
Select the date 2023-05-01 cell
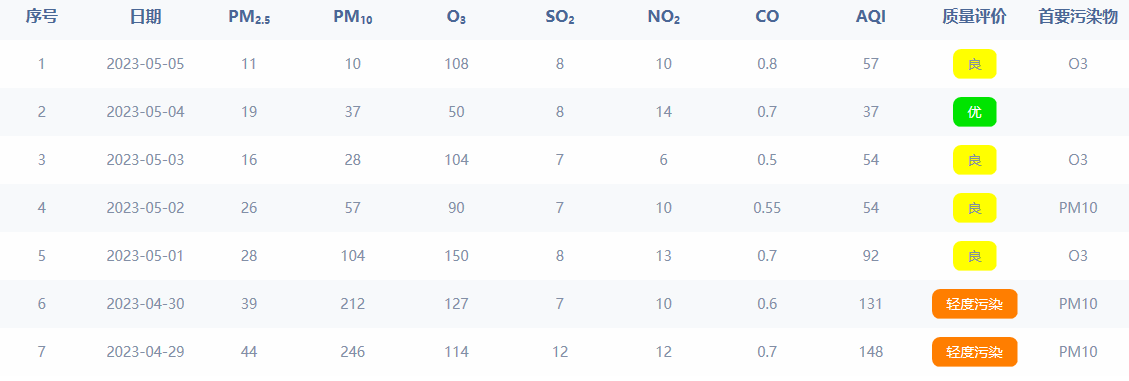click(x=145, y=256)
